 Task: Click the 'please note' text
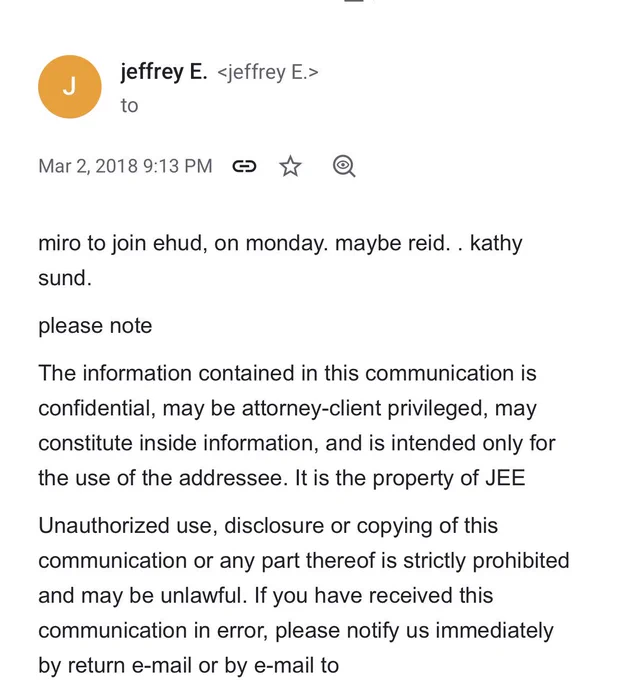pos(95,326)
